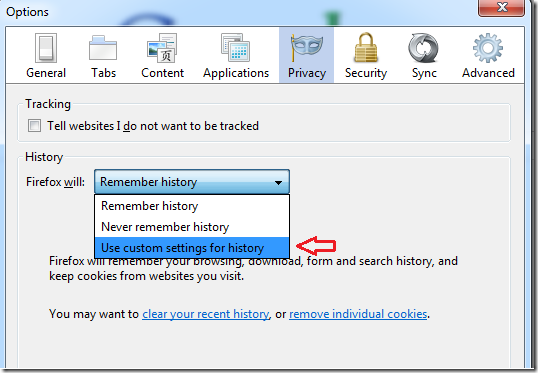Open the clear your recent history link
538x373 pixels.
click(206, 314)
